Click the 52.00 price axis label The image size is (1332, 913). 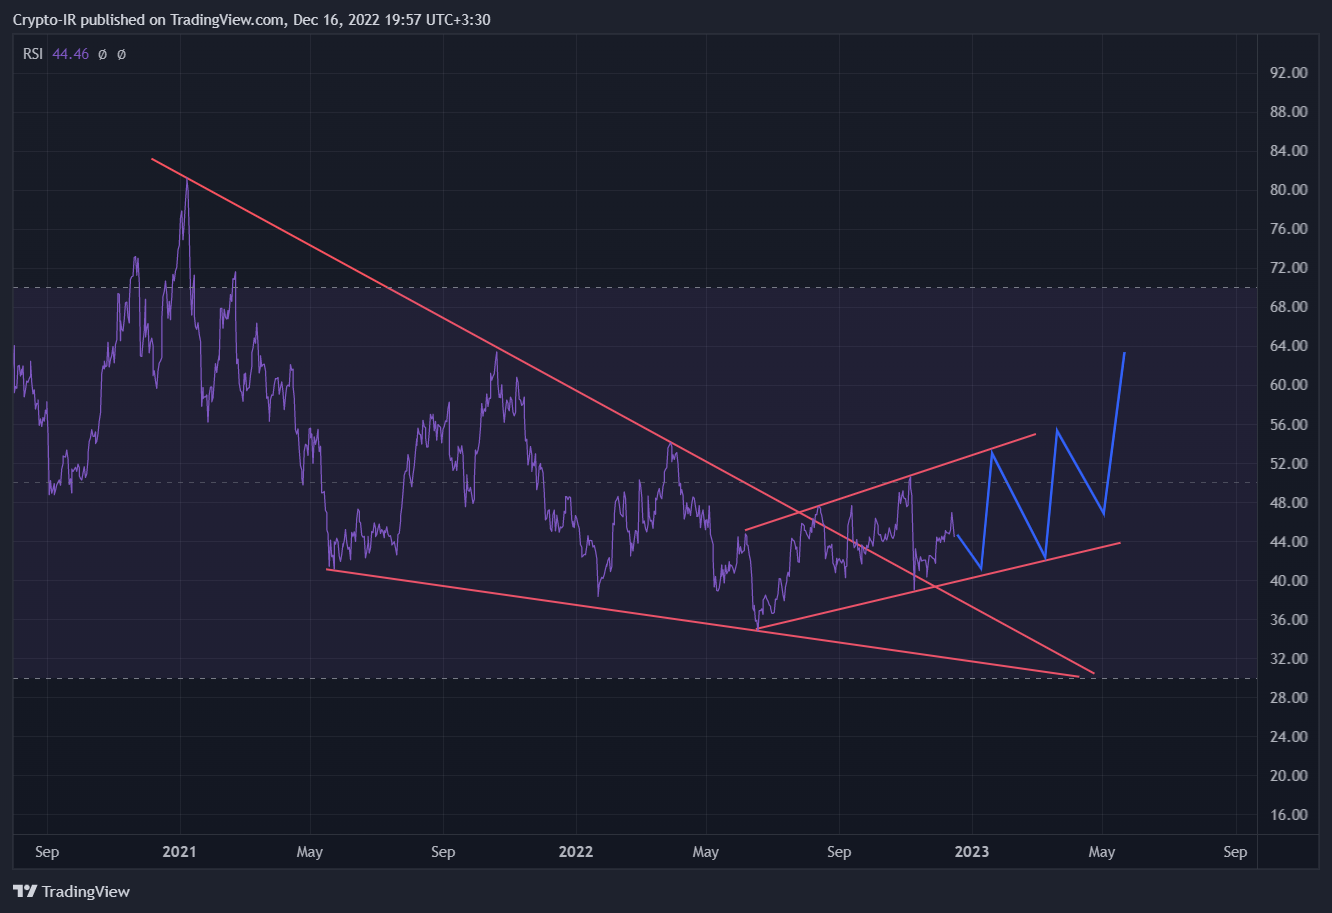1287,464
